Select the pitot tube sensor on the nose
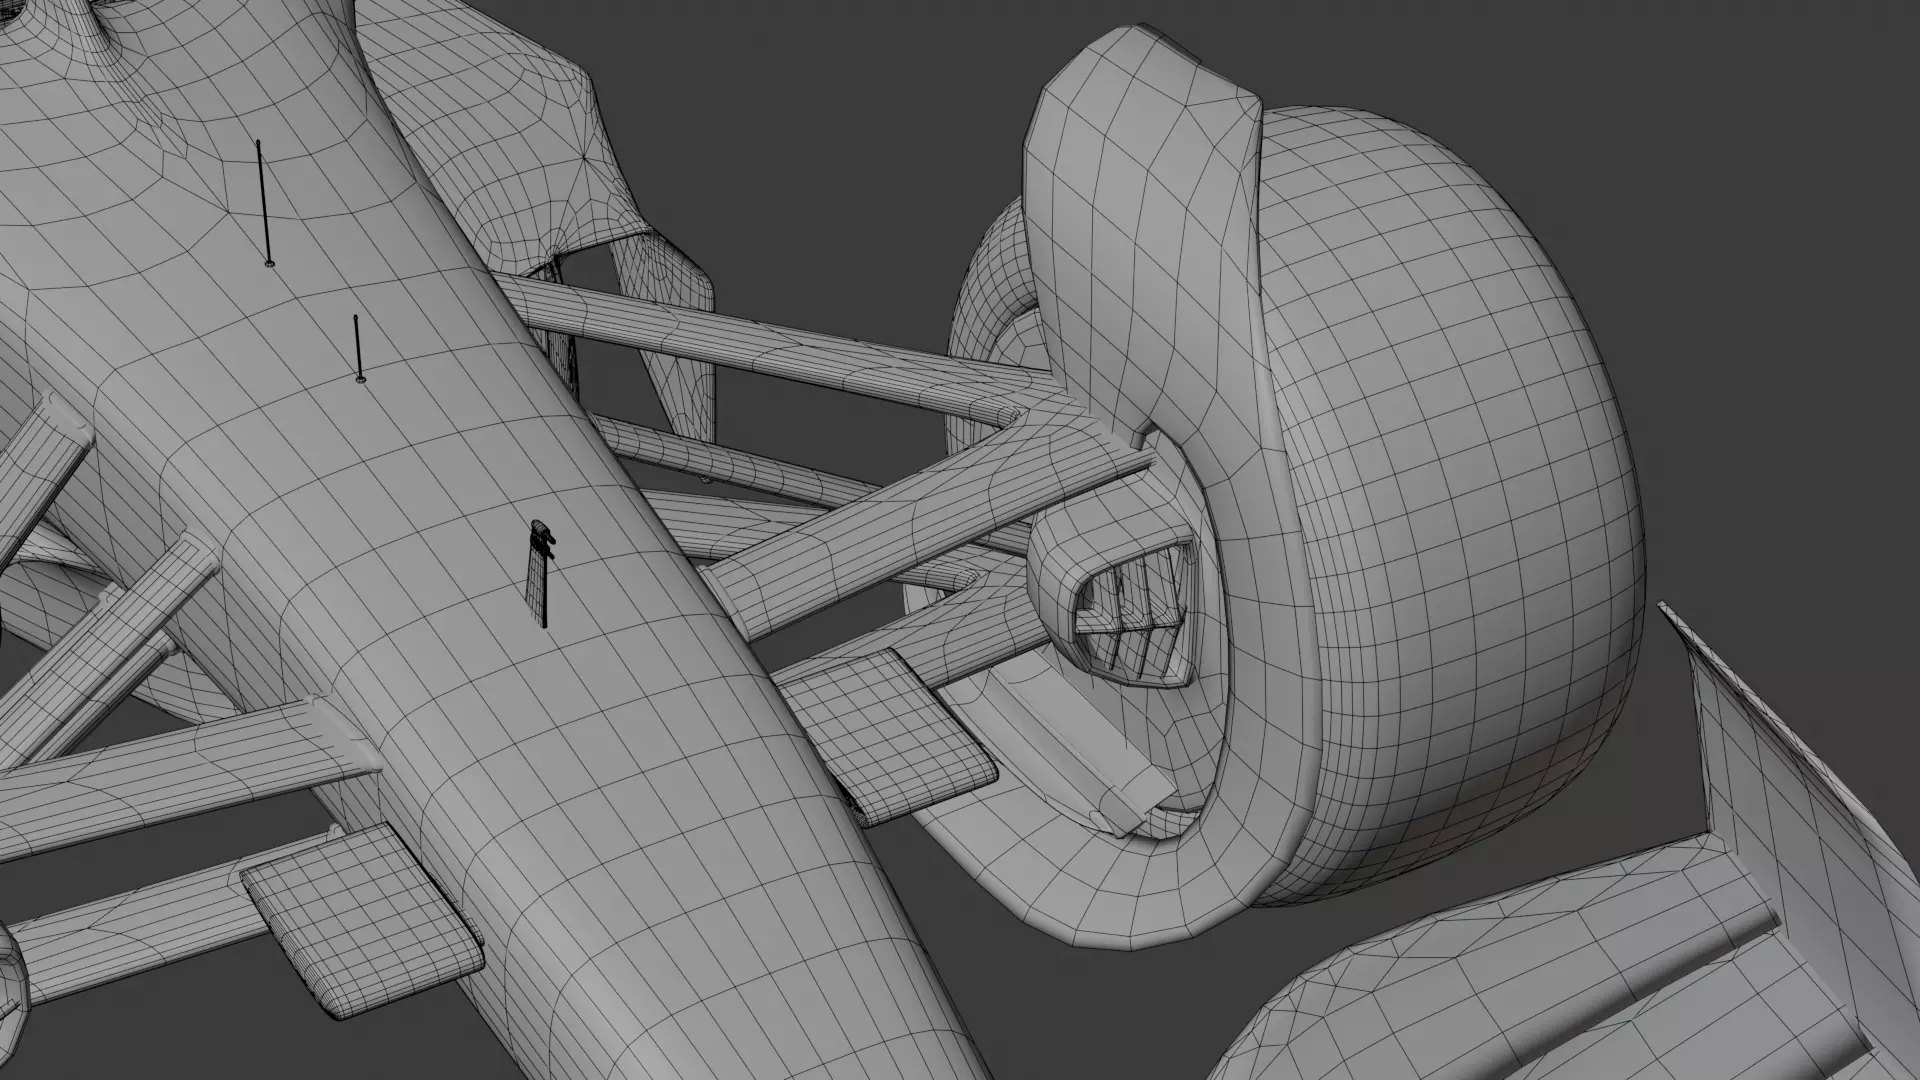Screen dimensions: 1920x1080 (x=541, y=574)
